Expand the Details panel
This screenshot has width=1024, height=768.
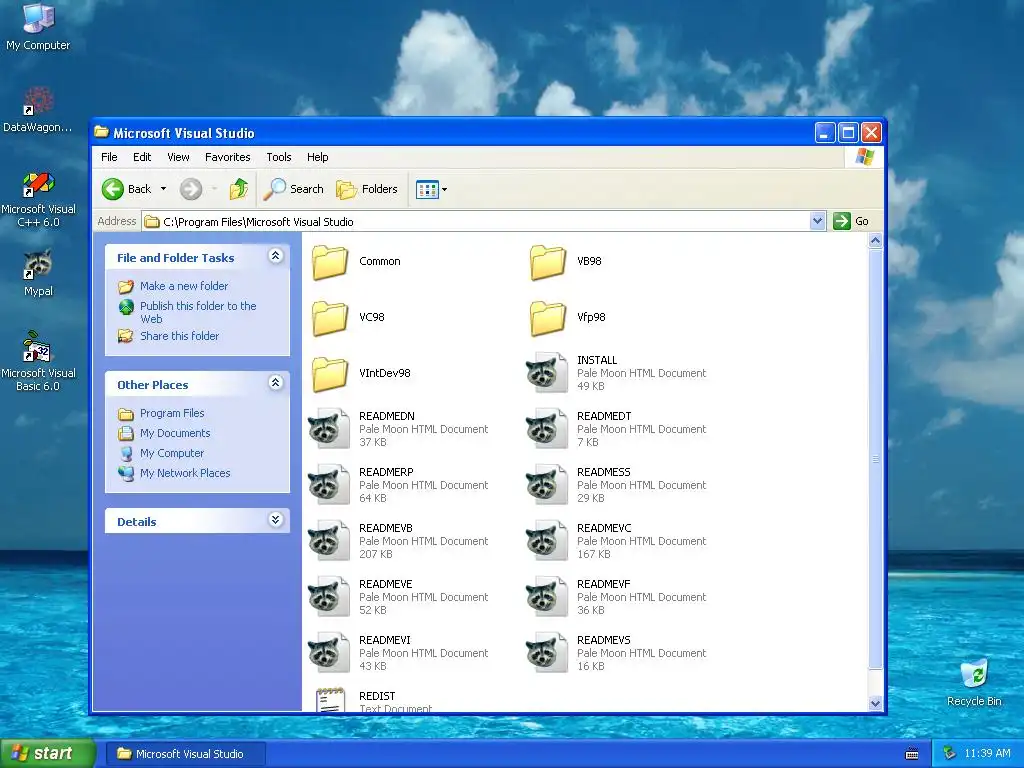click(276, 520)
